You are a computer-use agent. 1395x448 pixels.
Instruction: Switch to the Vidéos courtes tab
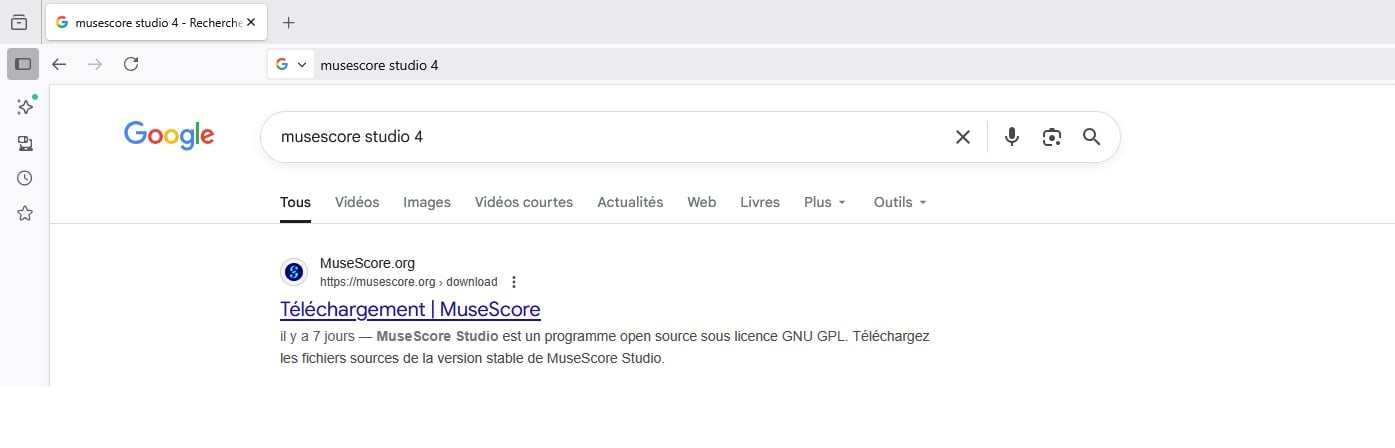click(524, 202)
